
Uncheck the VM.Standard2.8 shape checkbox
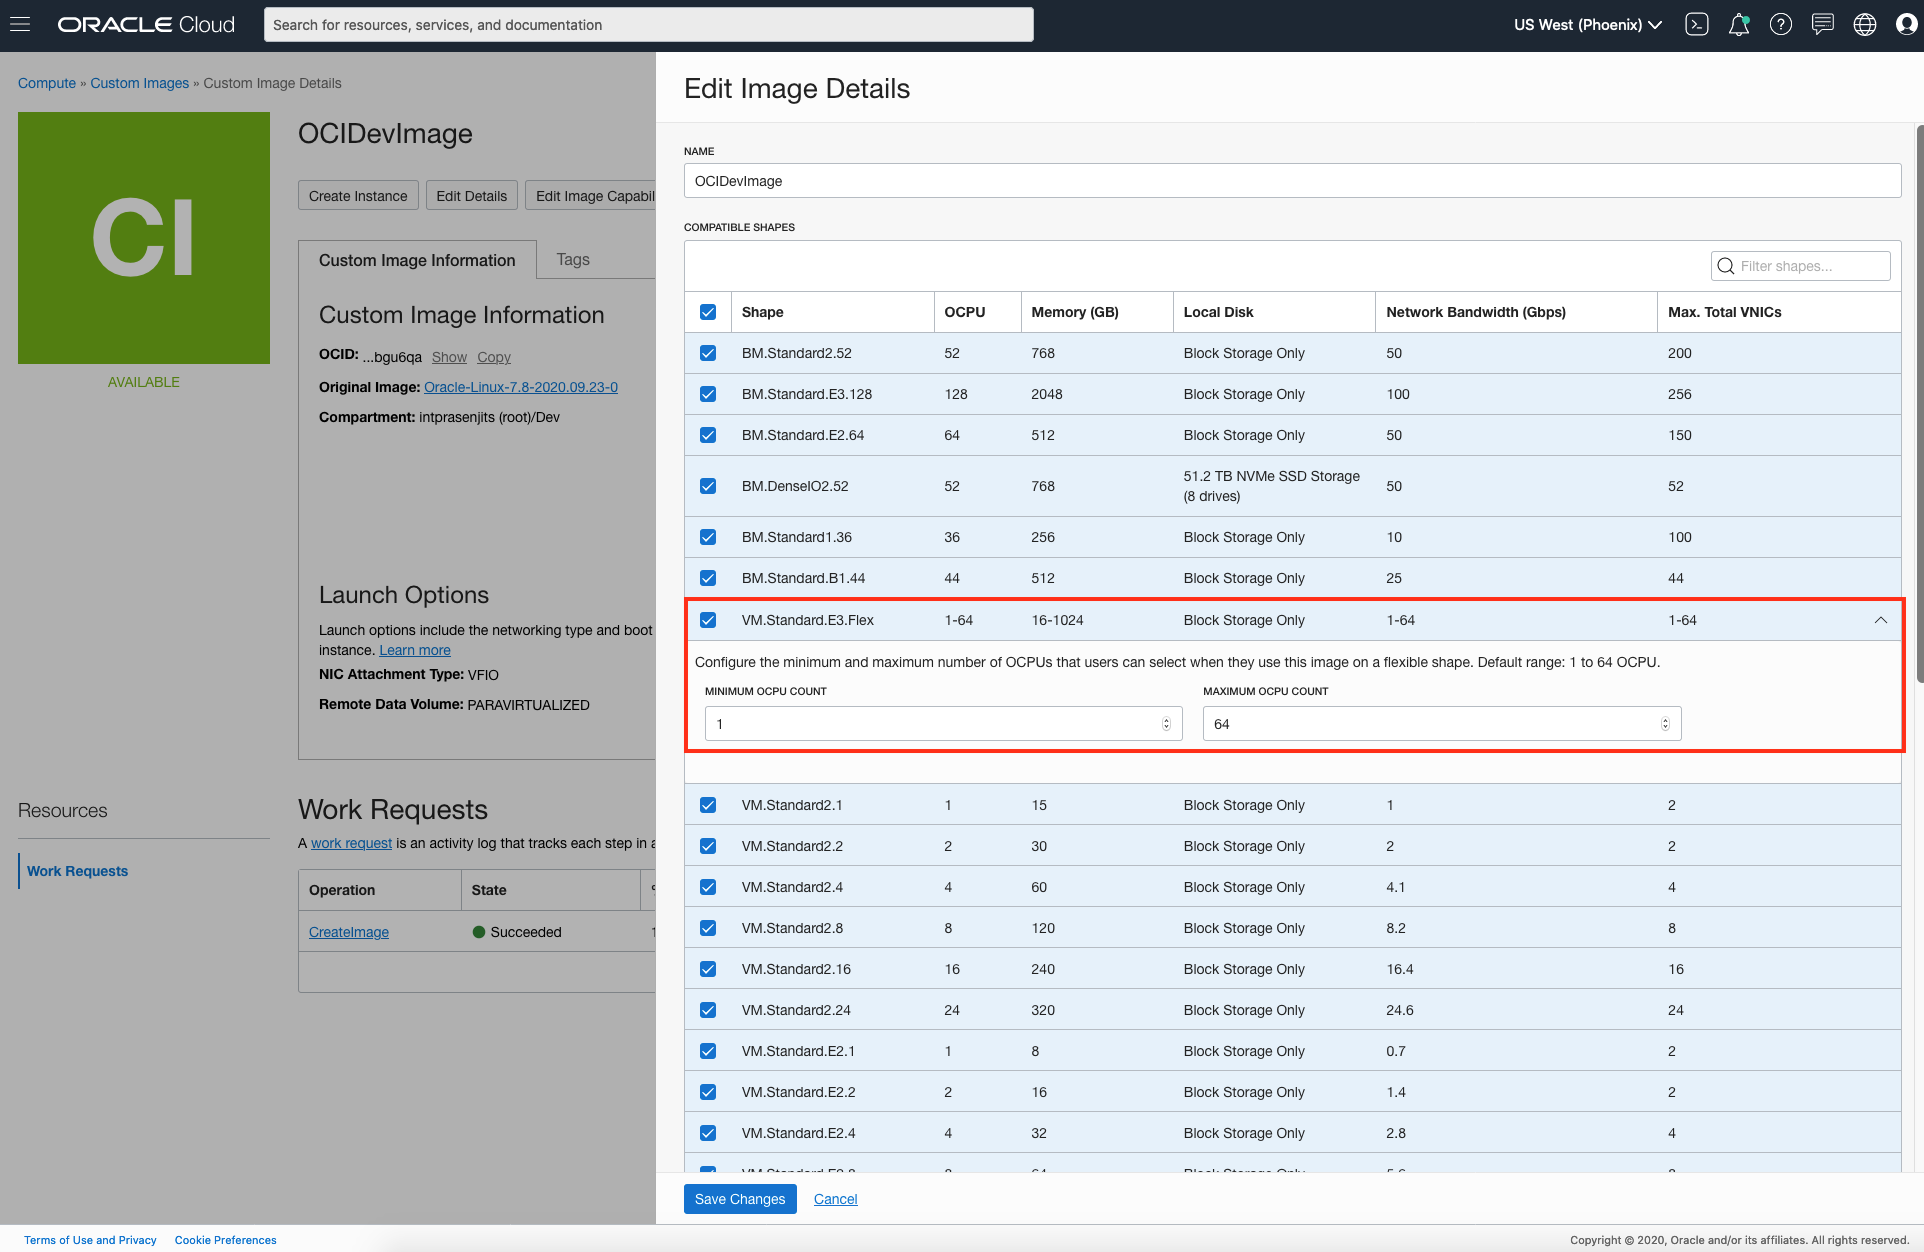[x=708, y=928]
